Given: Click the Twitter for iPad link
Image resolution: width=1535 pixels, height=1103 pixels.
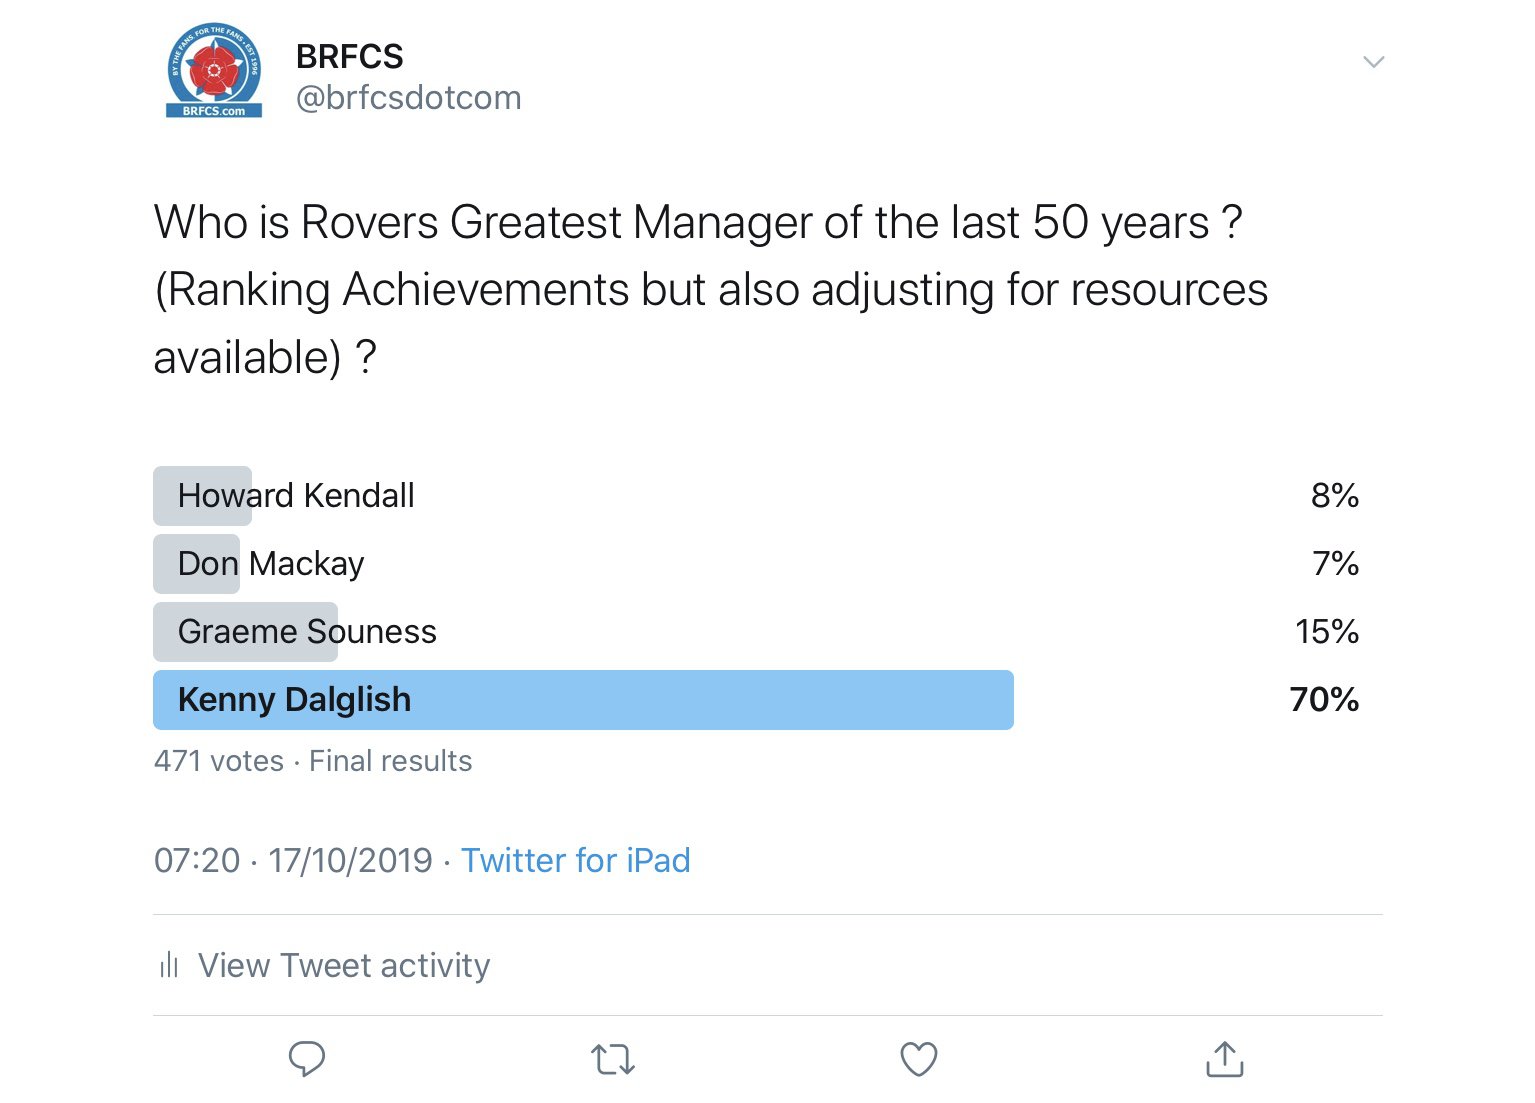Looking at the screenshot, I should (575, 860).
